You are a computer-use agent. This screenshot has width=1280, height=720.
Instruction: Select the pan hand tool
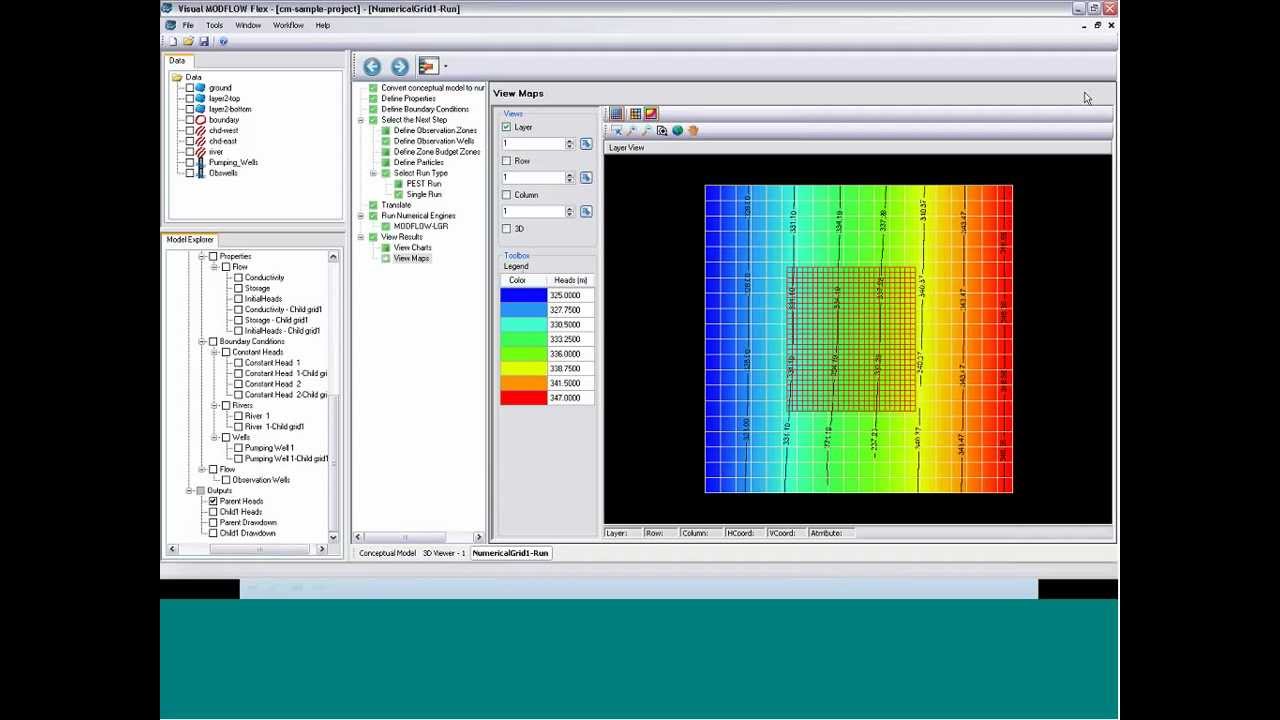[x=693, y=131]
